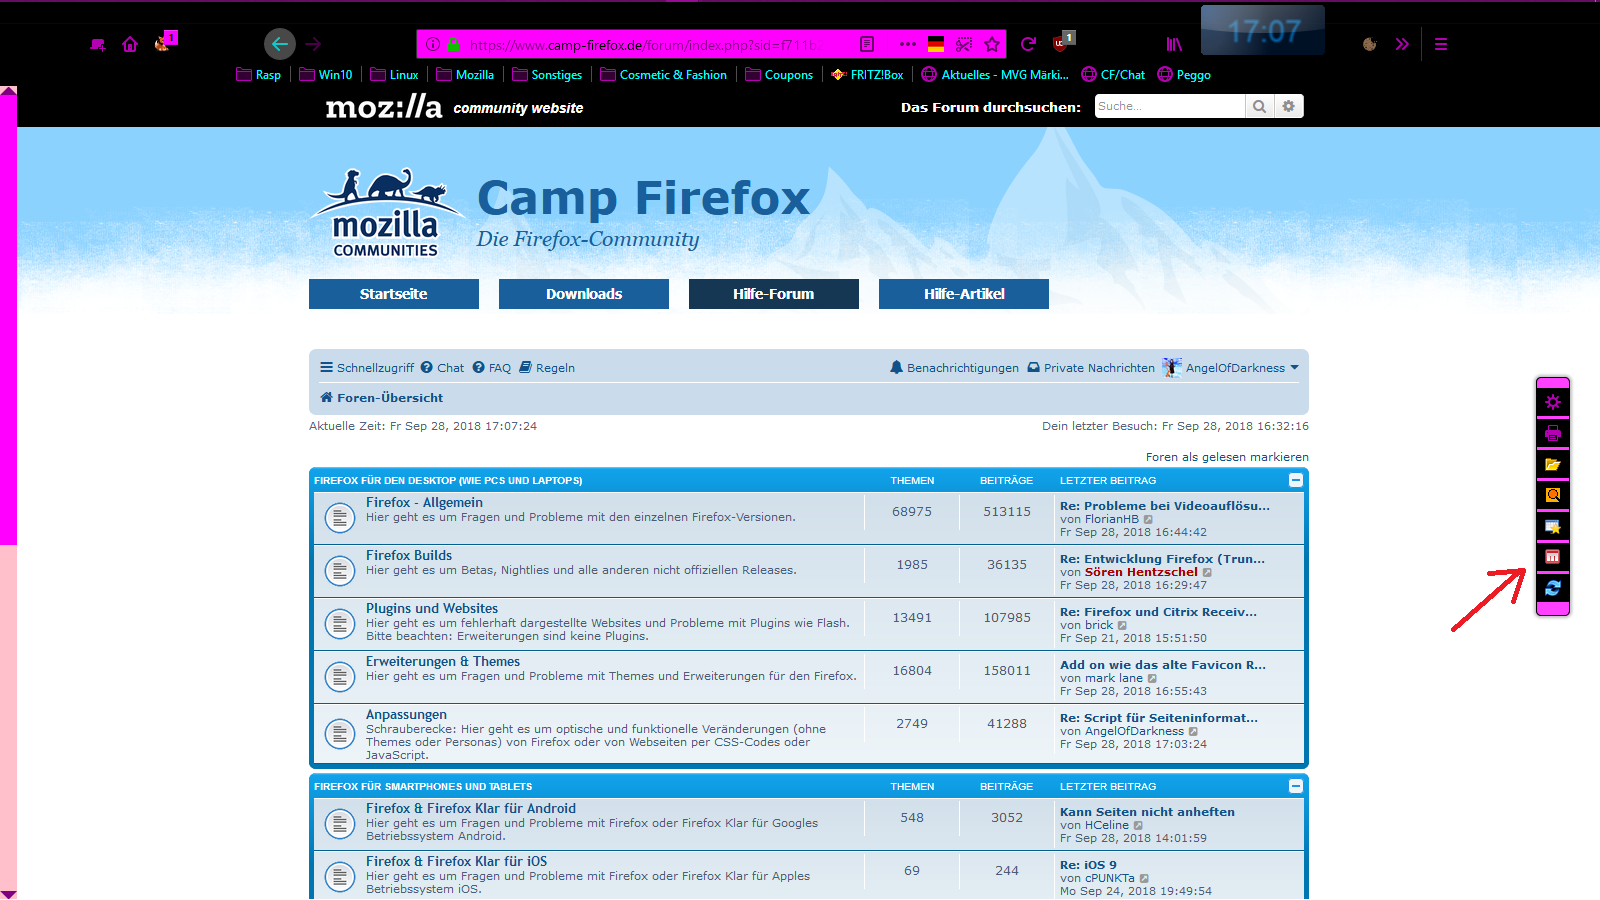Open the forum FAQ link
1600x900 pixels.
[492, 368]
